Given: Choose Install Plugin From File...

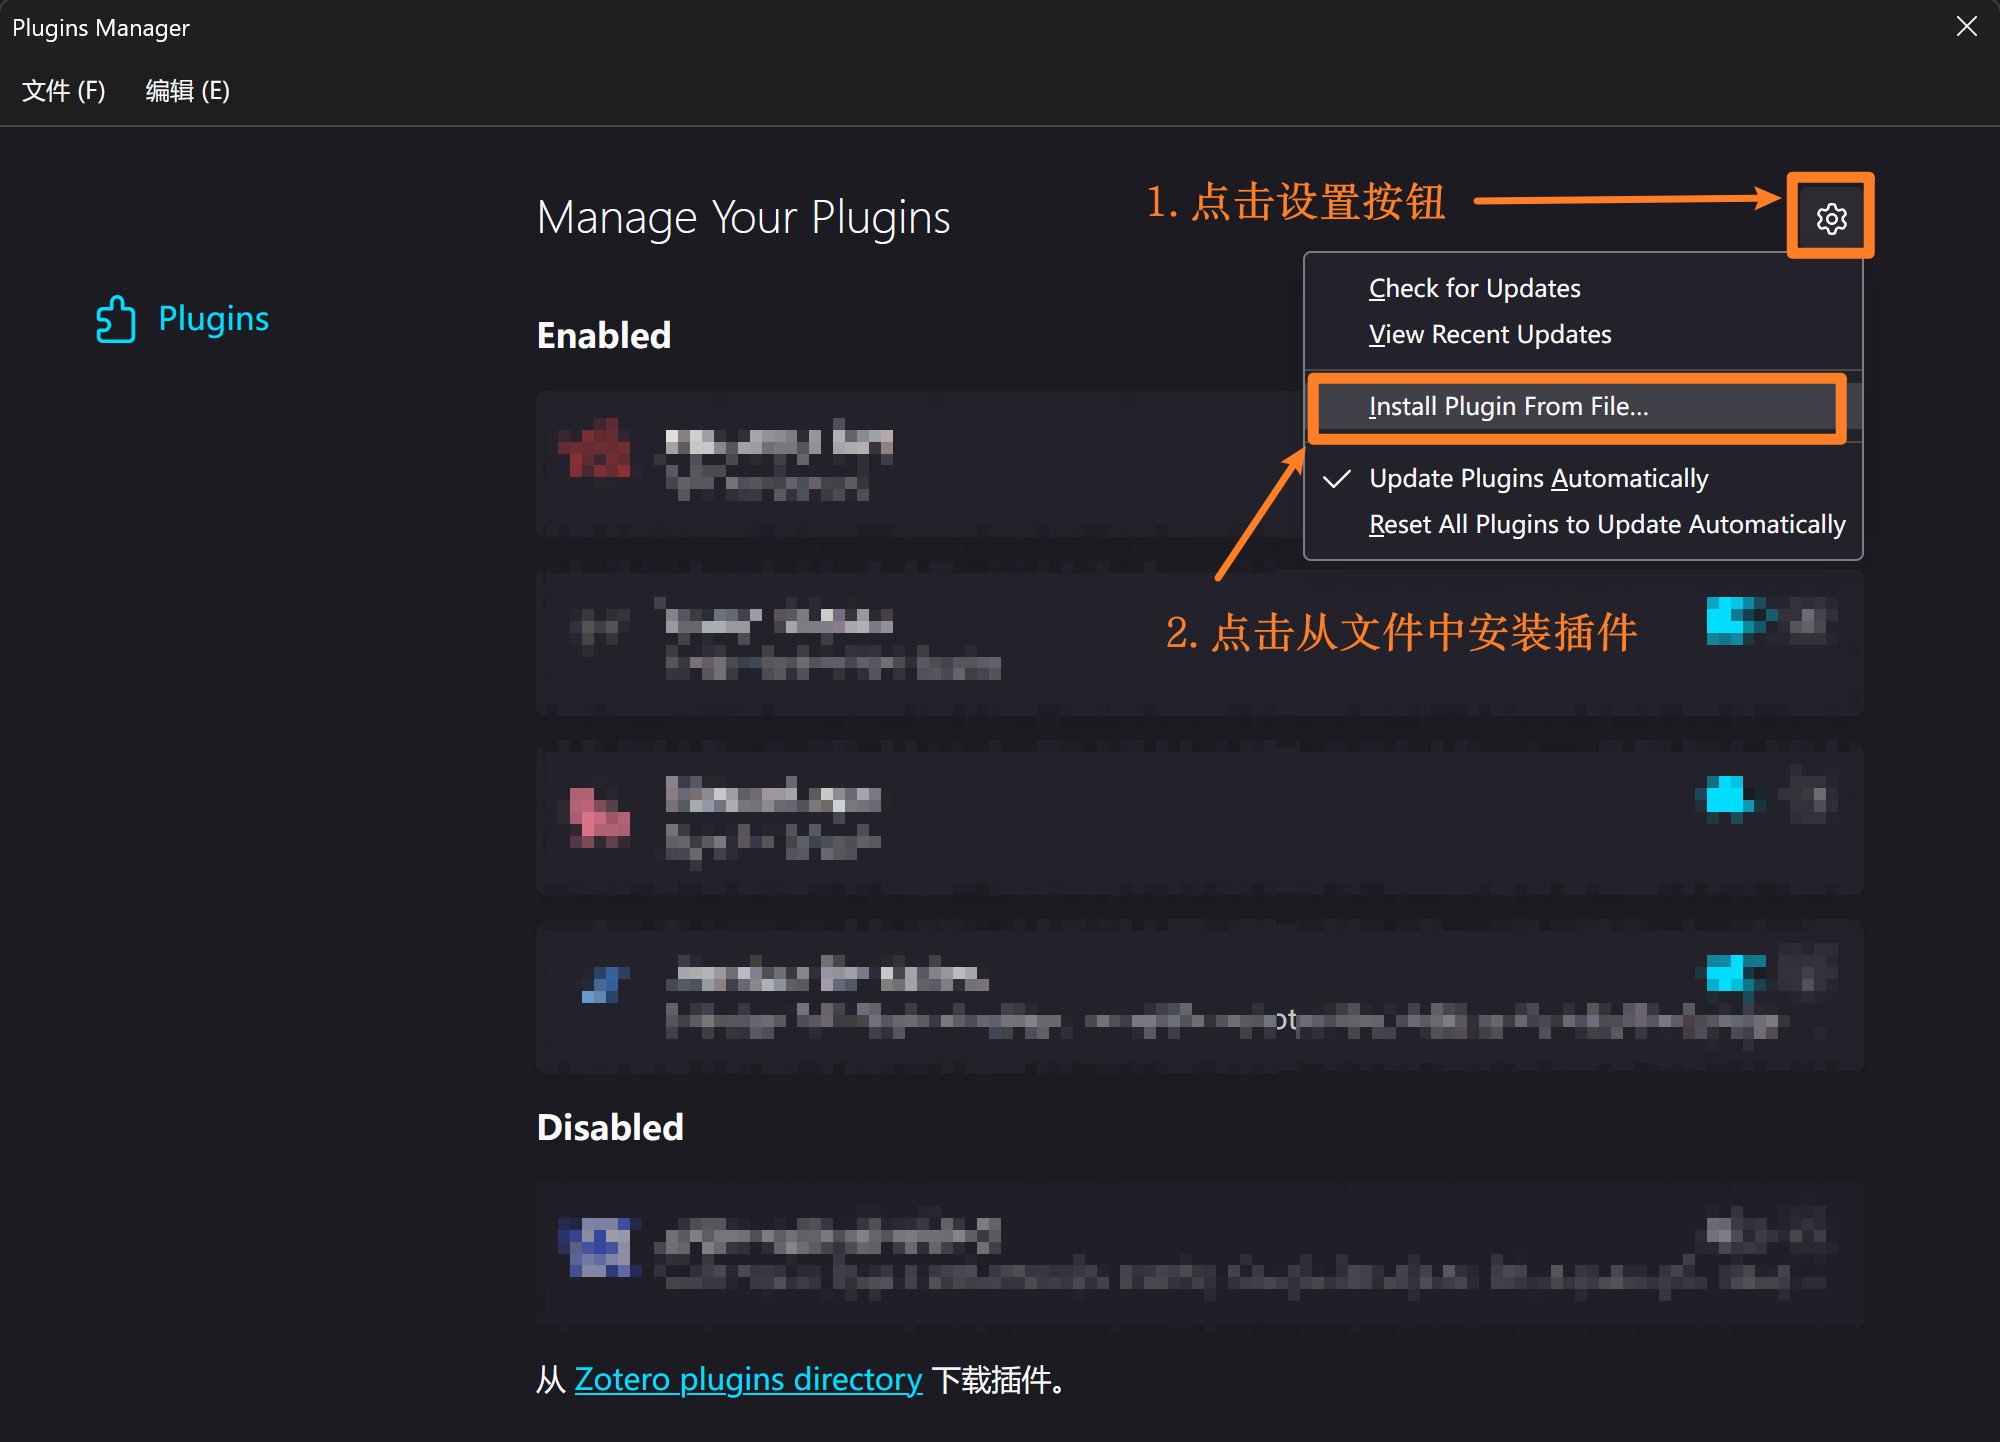Looking at the screenshot, I should point(1508,407).
